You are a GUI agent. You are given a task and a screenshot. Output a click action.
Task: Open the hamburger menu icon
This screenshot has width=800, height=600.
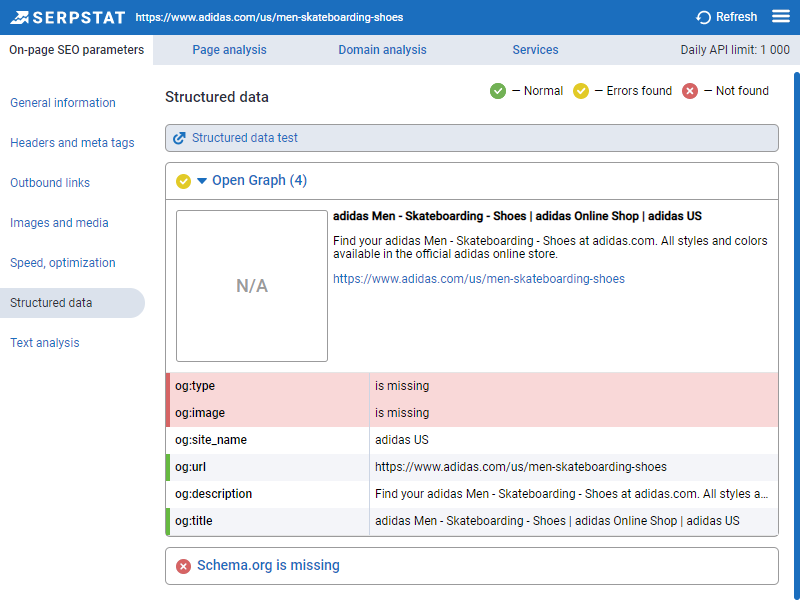pyautogui.click(x=781, y=17)
